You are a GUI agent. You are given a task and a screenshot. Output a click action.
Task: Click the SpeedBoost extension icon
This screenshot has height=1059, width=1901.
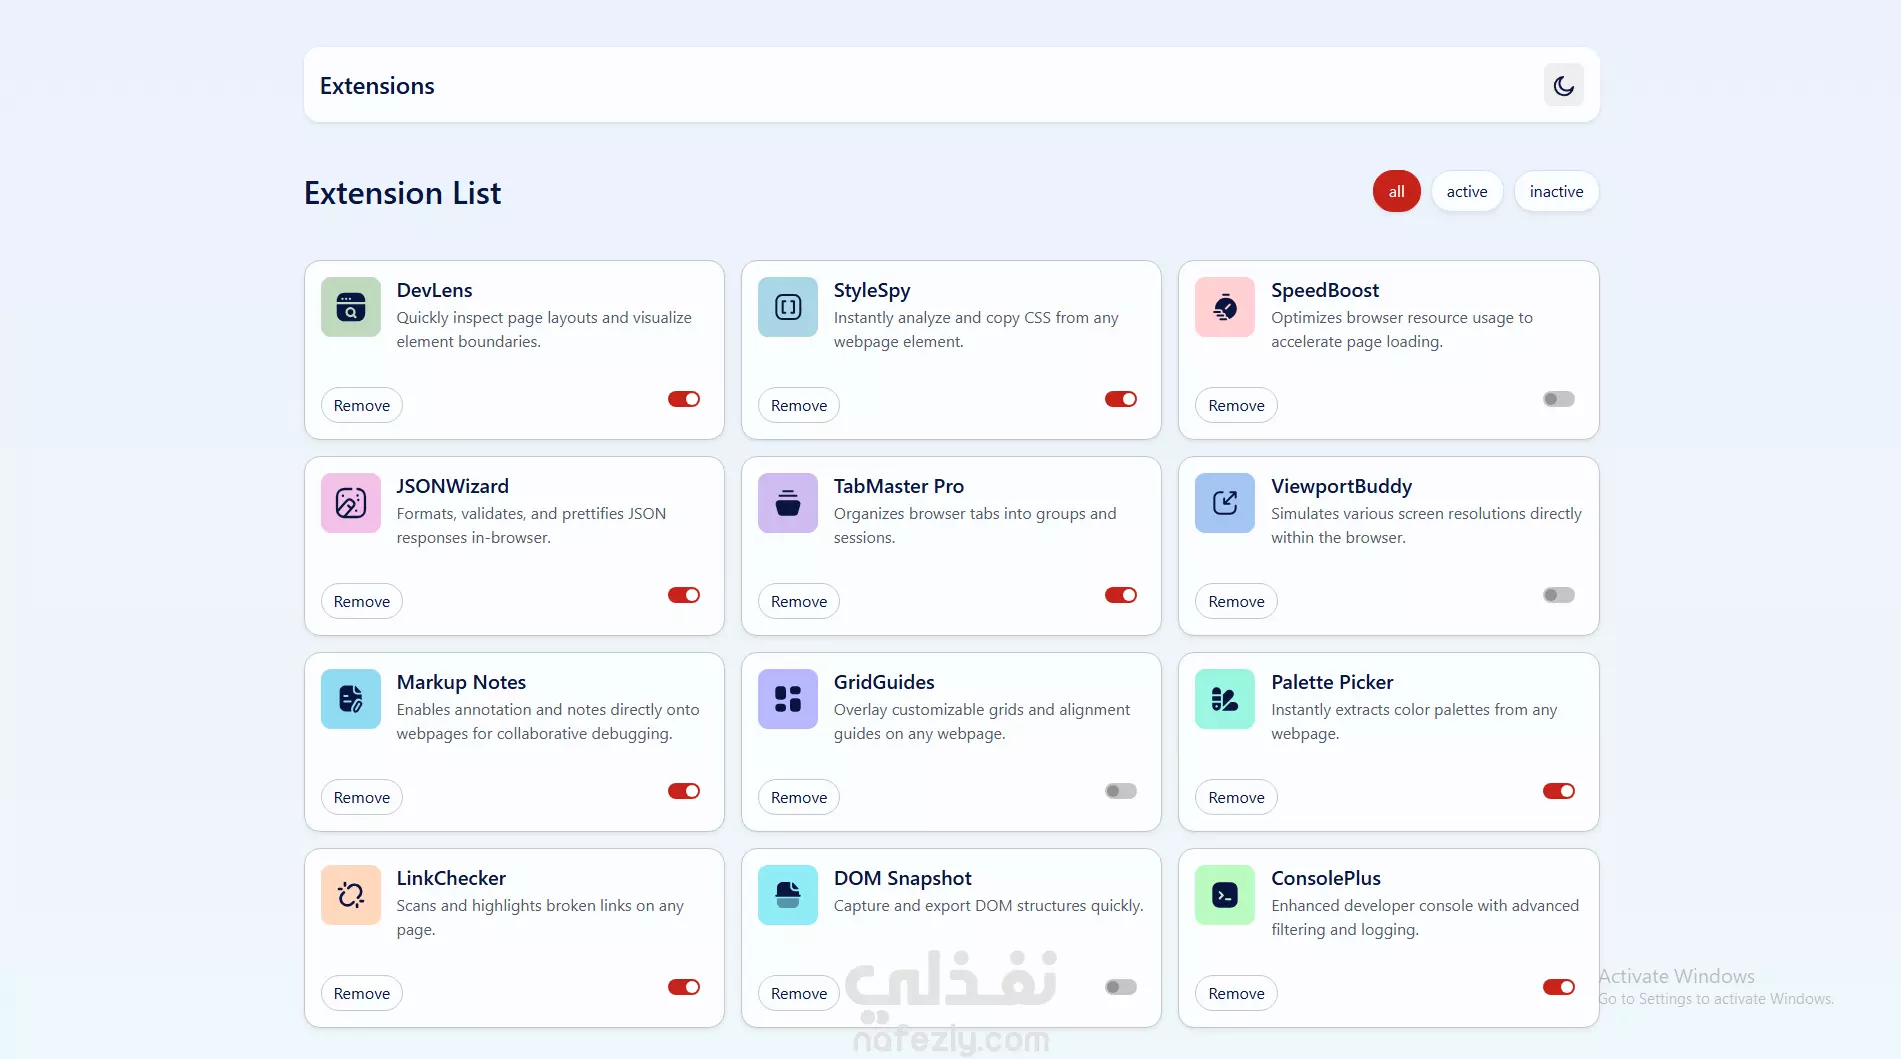click(x=1225, y=307)
